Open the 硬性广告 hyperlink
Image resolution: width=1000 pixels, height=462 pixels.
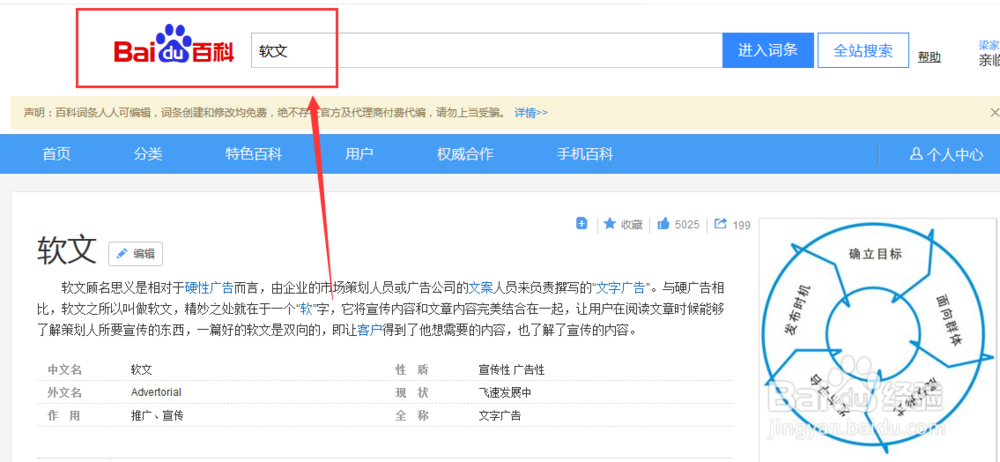(x=209, y=287)
